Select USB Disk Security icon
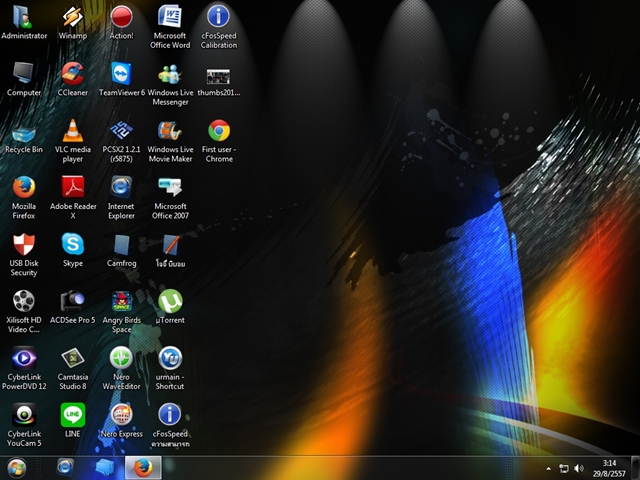This screenshot has width=640, height=480. (24, 244)
